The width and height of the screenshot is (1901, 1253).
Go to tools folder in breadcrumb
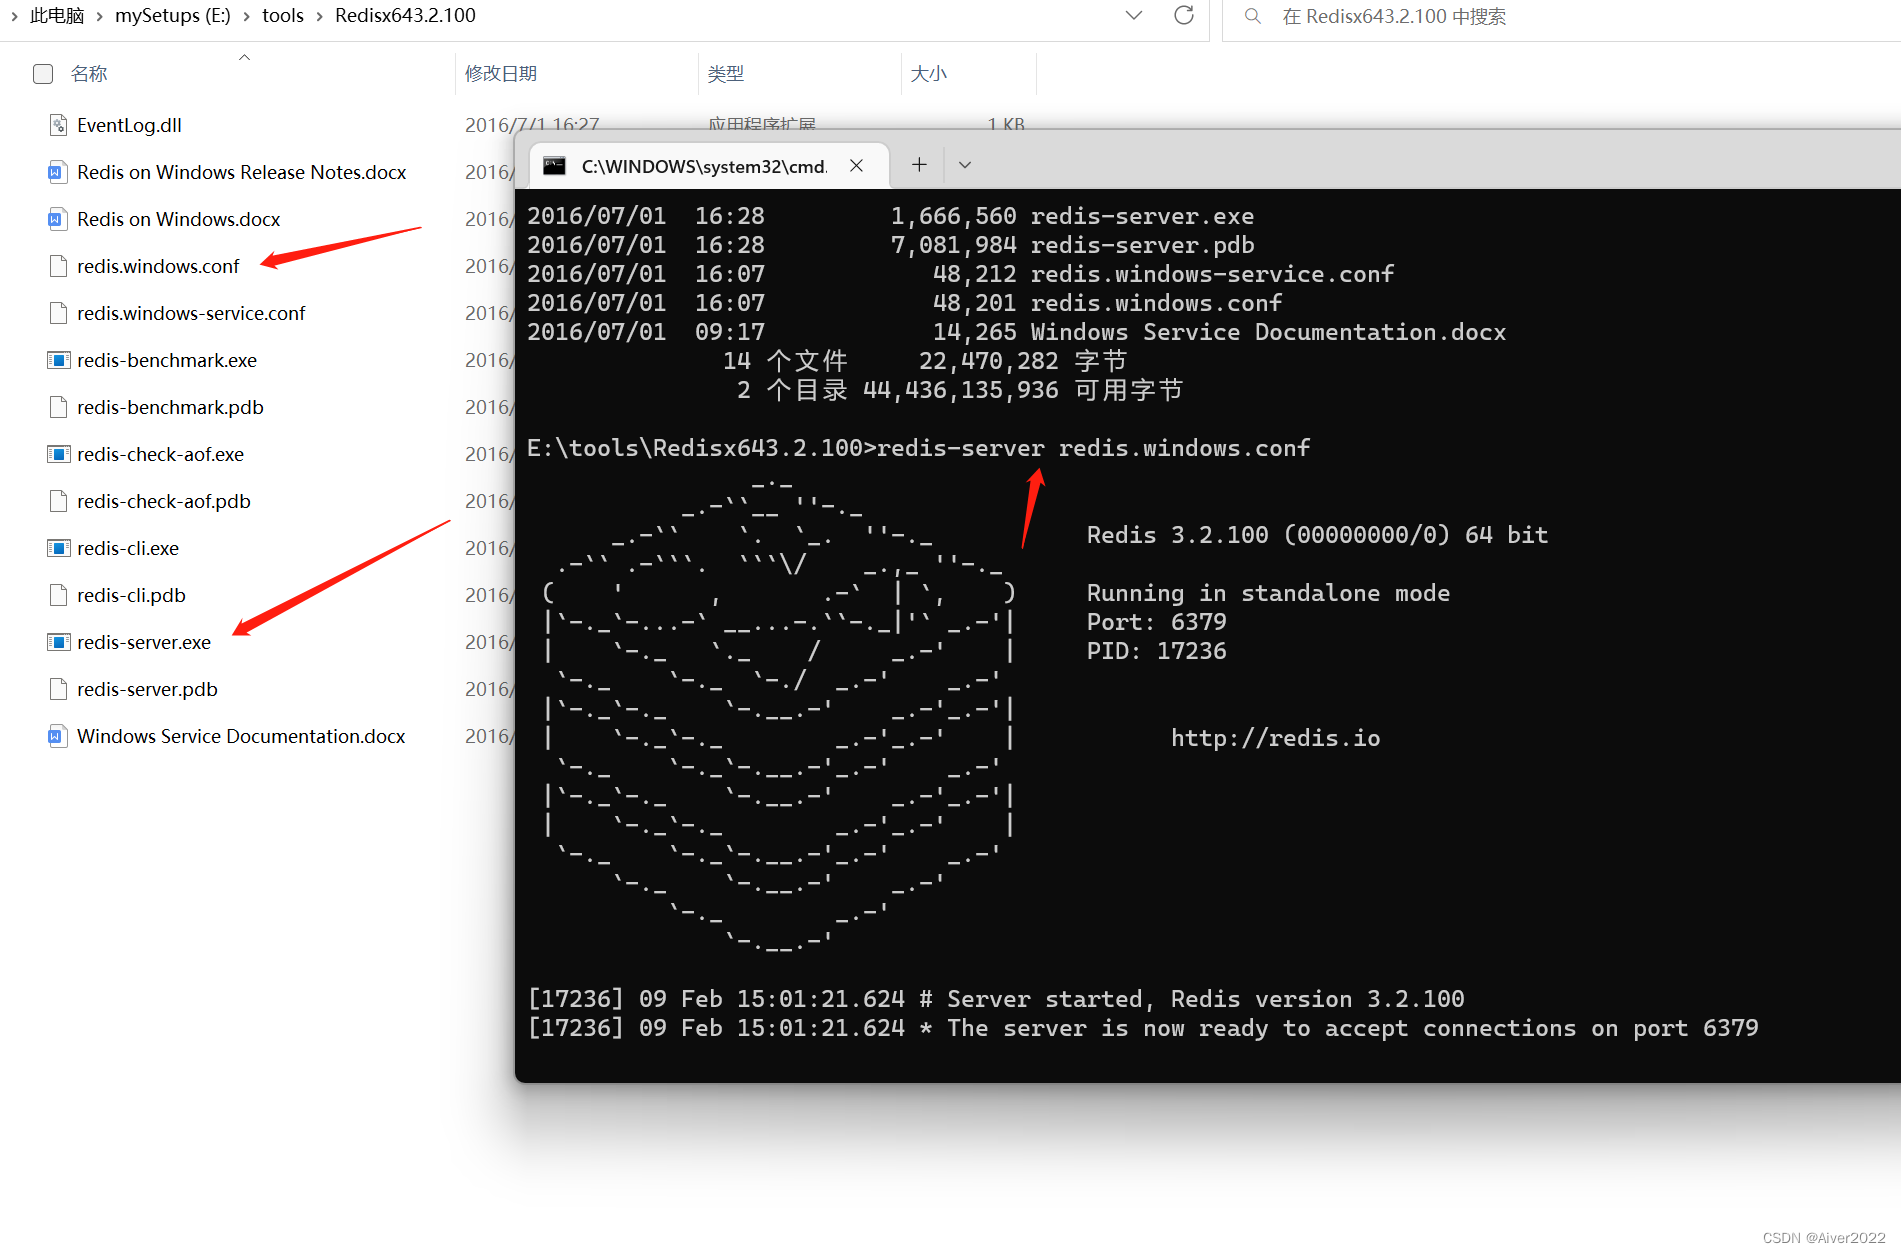click(283, 16)
